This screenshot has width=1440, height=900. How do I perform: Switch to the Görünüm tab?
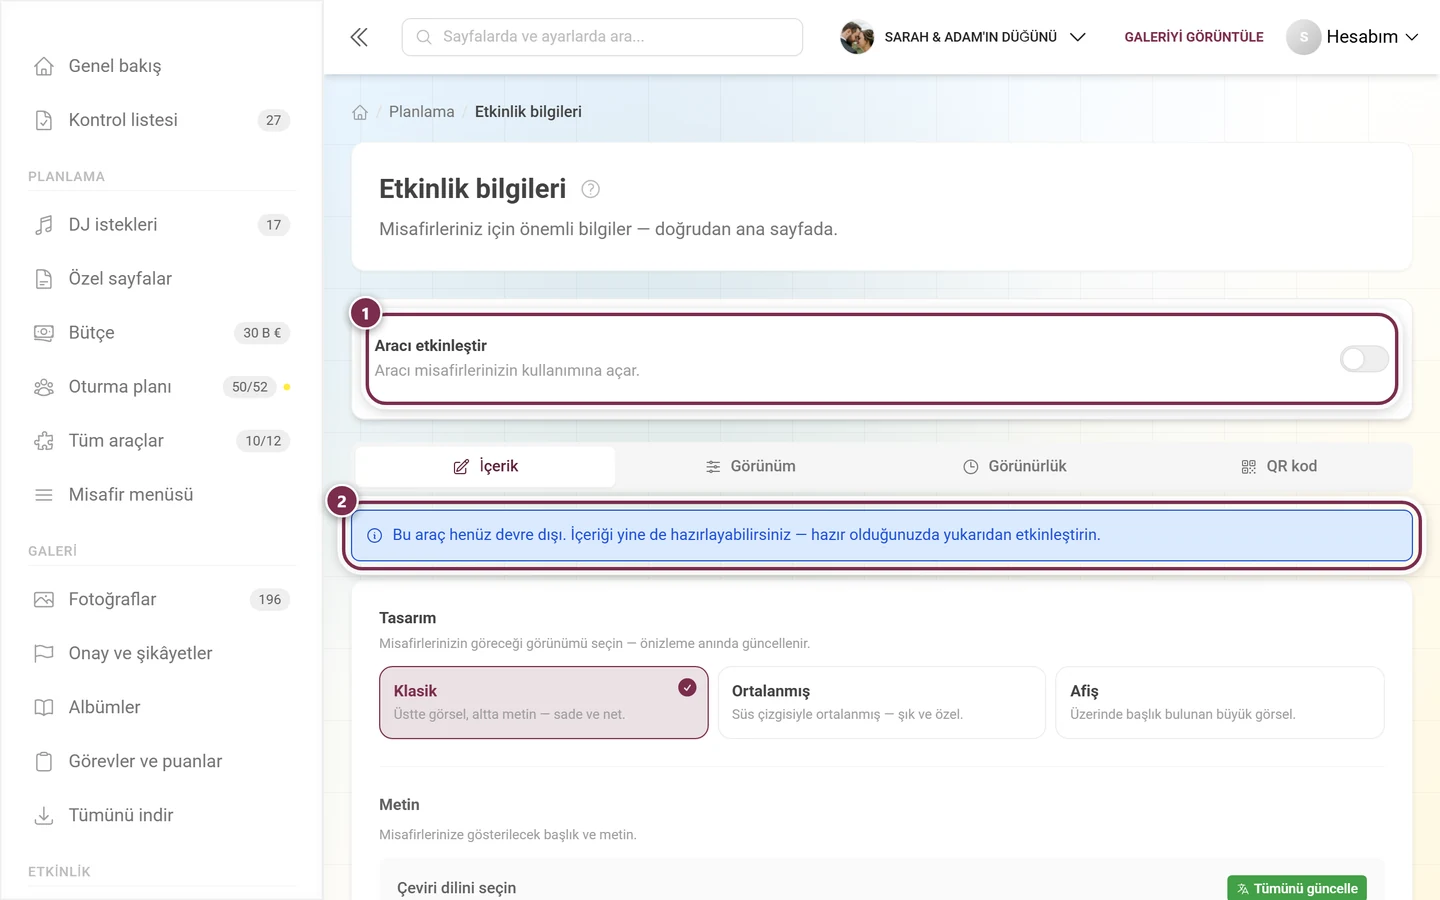(x=750, y=466)
